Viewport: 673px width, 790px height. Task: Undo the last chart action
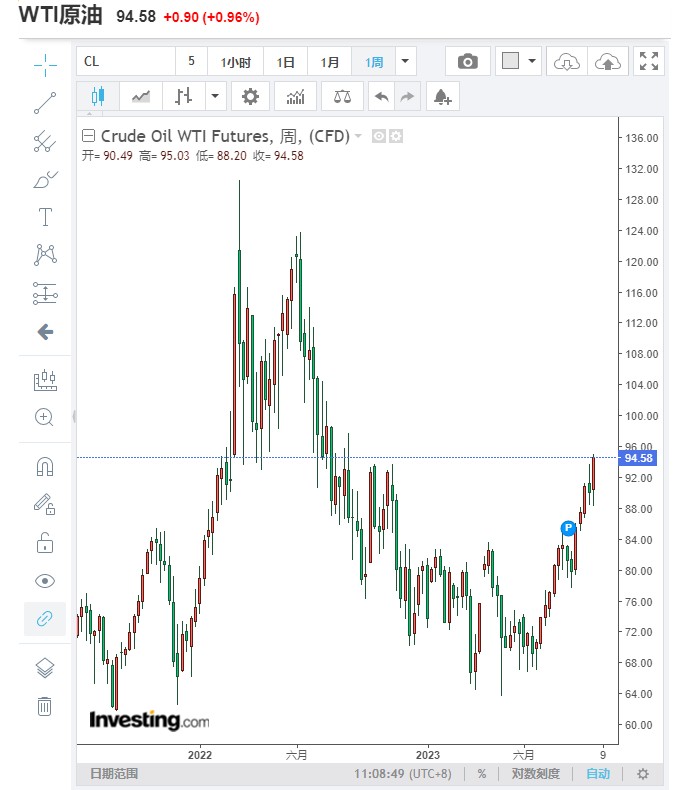(381, 96)
